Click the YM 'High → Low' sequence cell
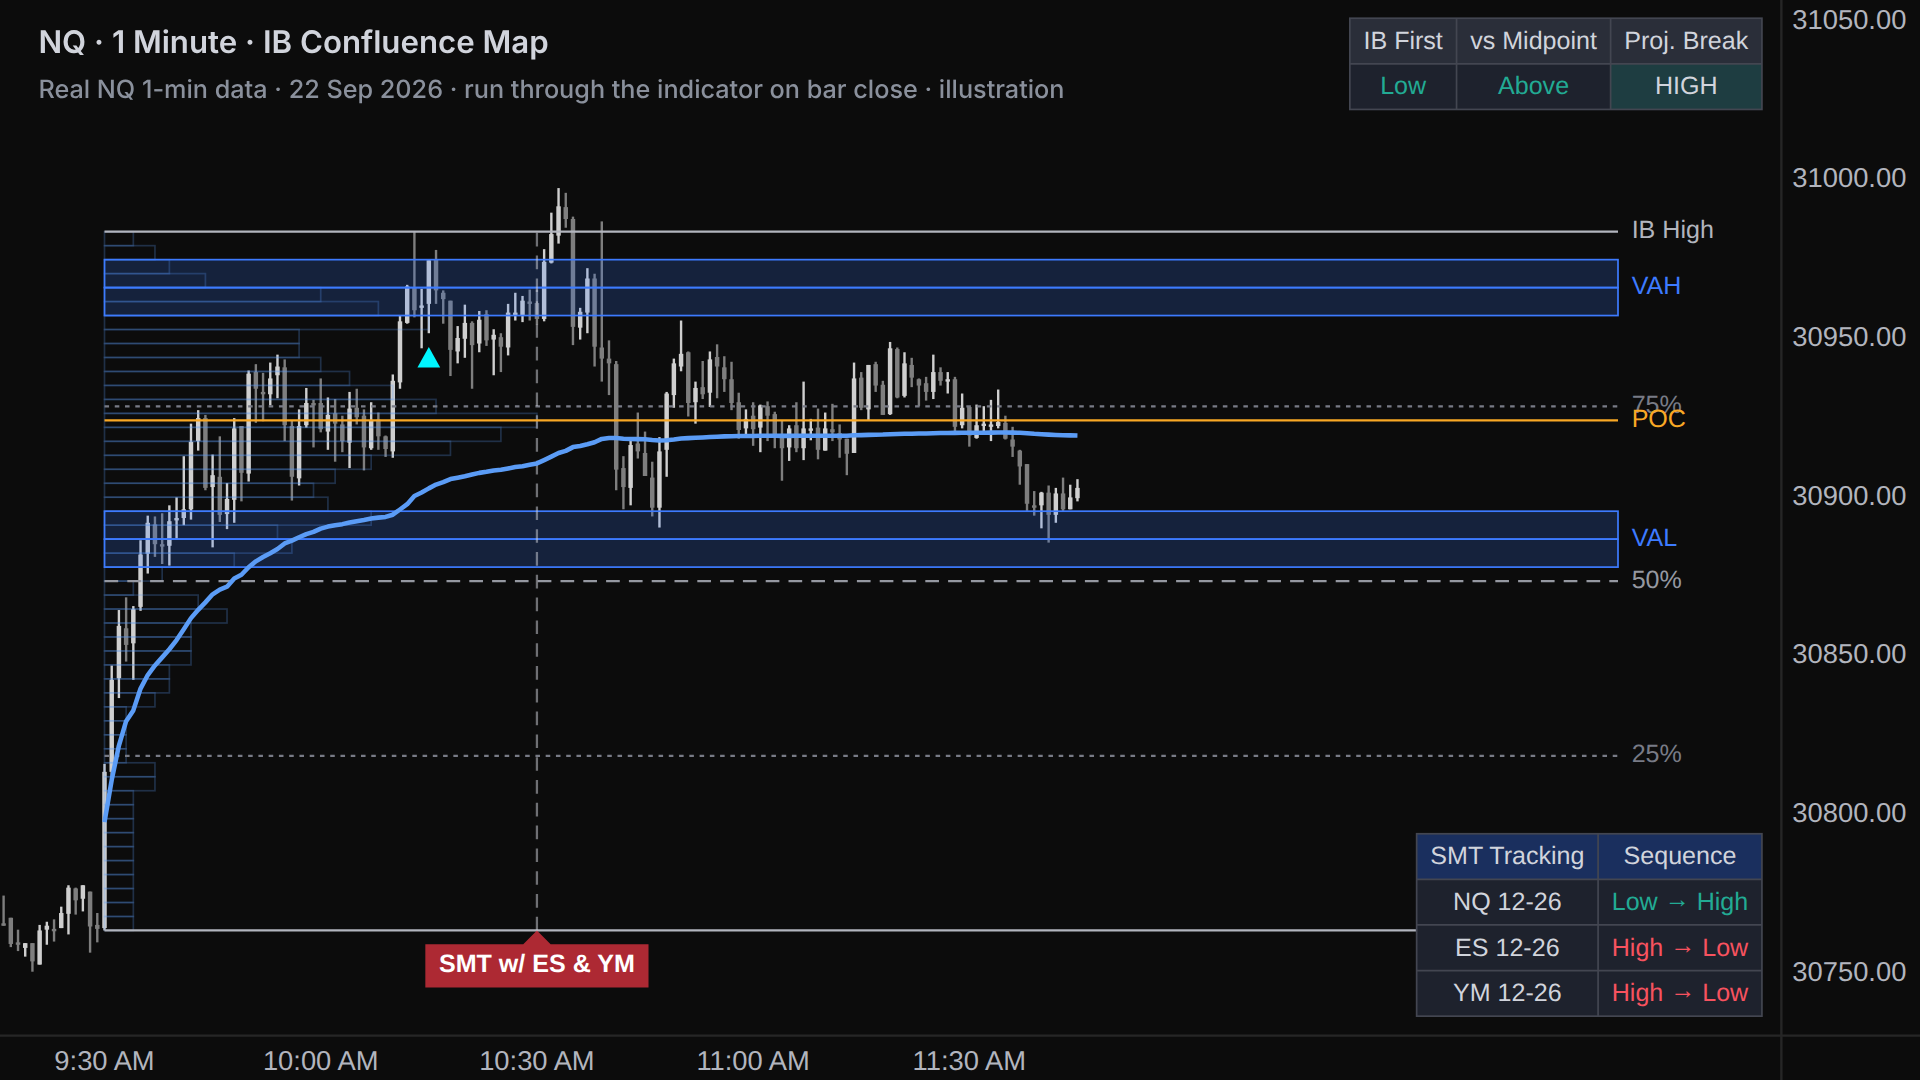Viewport: 1920px width, 1080px height. (1680, 993)
